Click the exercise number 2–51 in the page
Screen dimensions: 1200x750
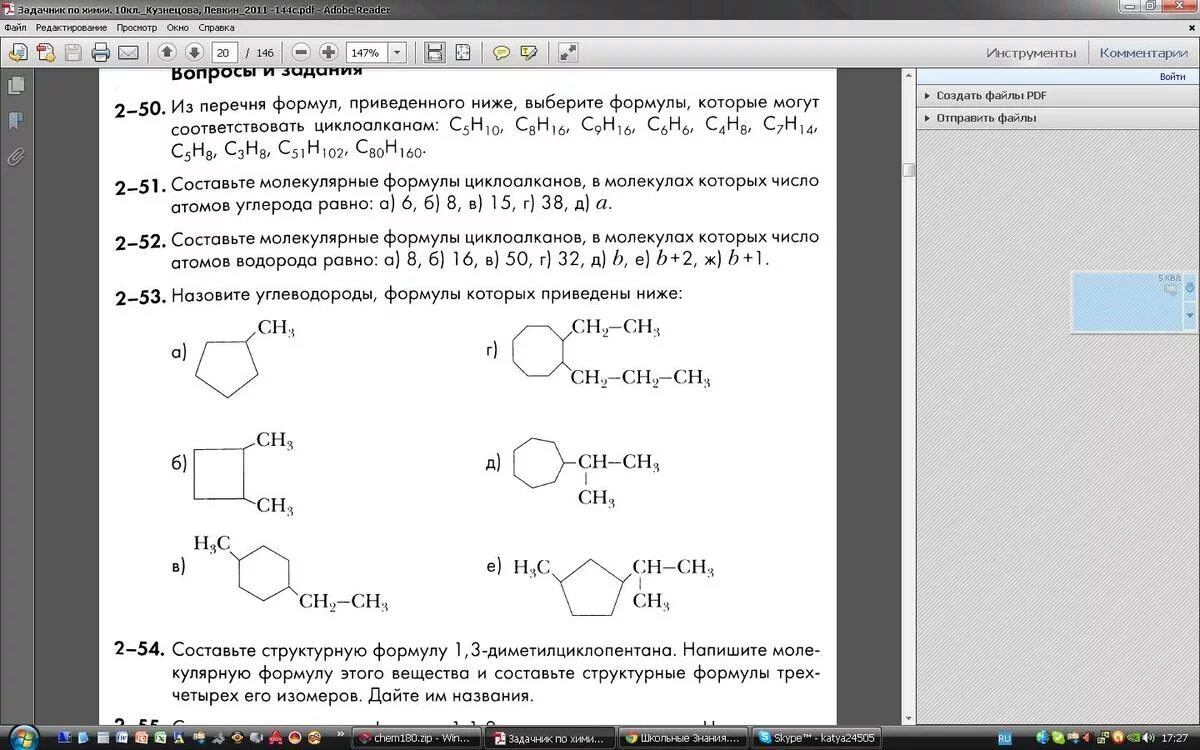pos(139,186)
